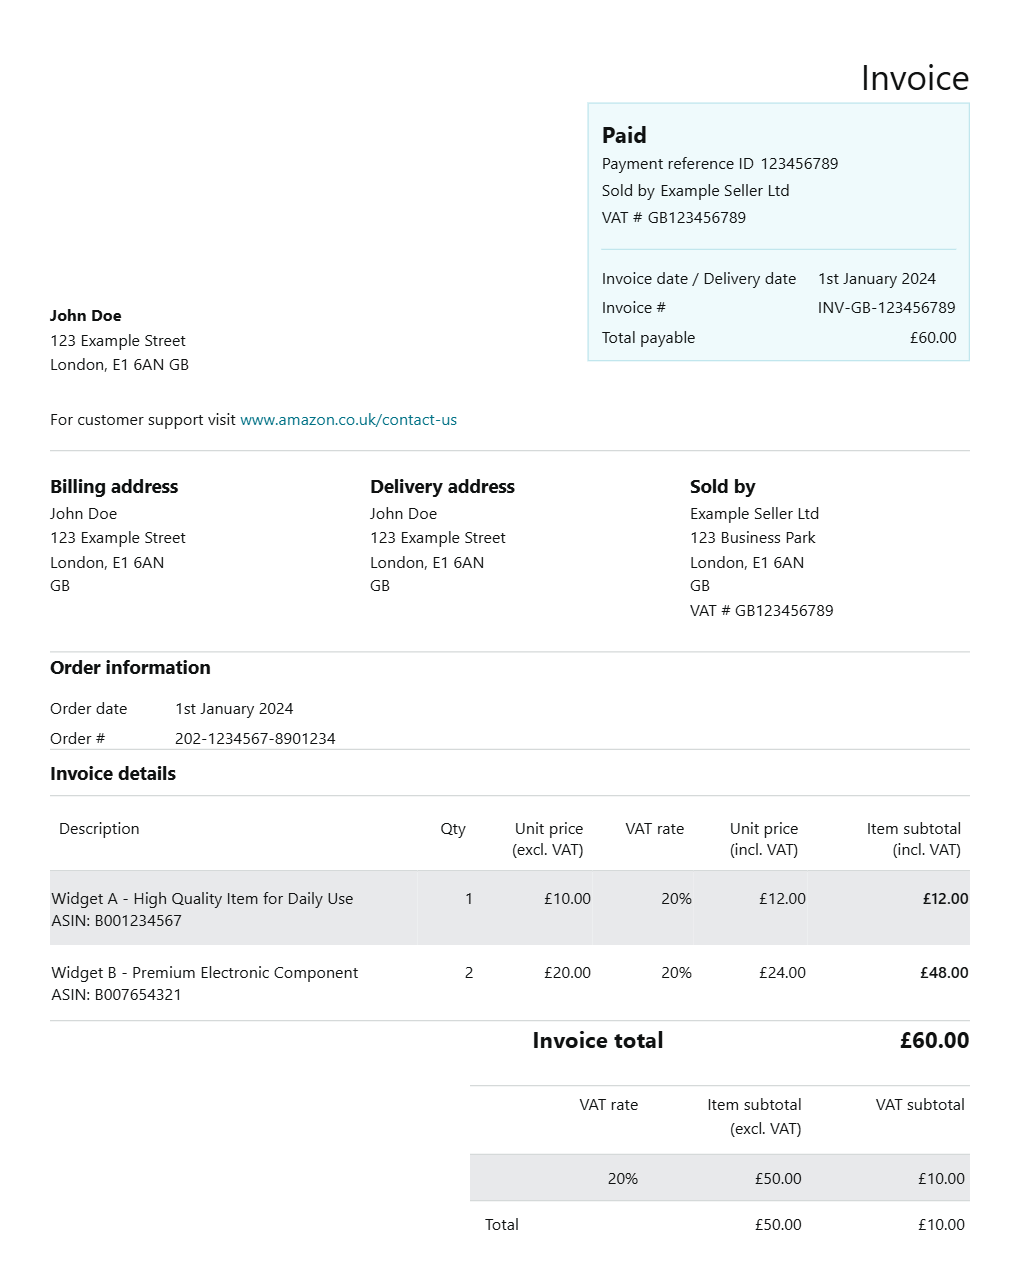This screenshot has width=1020, height=1285.
Task: Click the VAT subtotal column header
Action: (920, 1105)
